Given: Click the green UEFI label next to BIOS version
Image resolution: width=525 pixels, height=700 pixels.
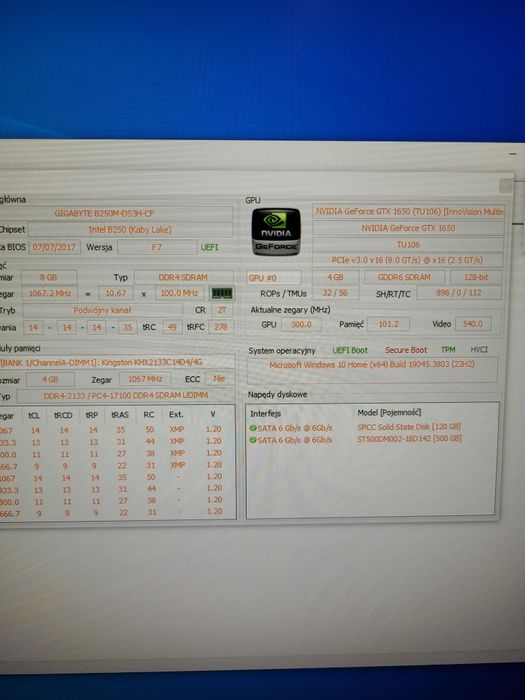Looking at the screenshot, I should point(209,247).
